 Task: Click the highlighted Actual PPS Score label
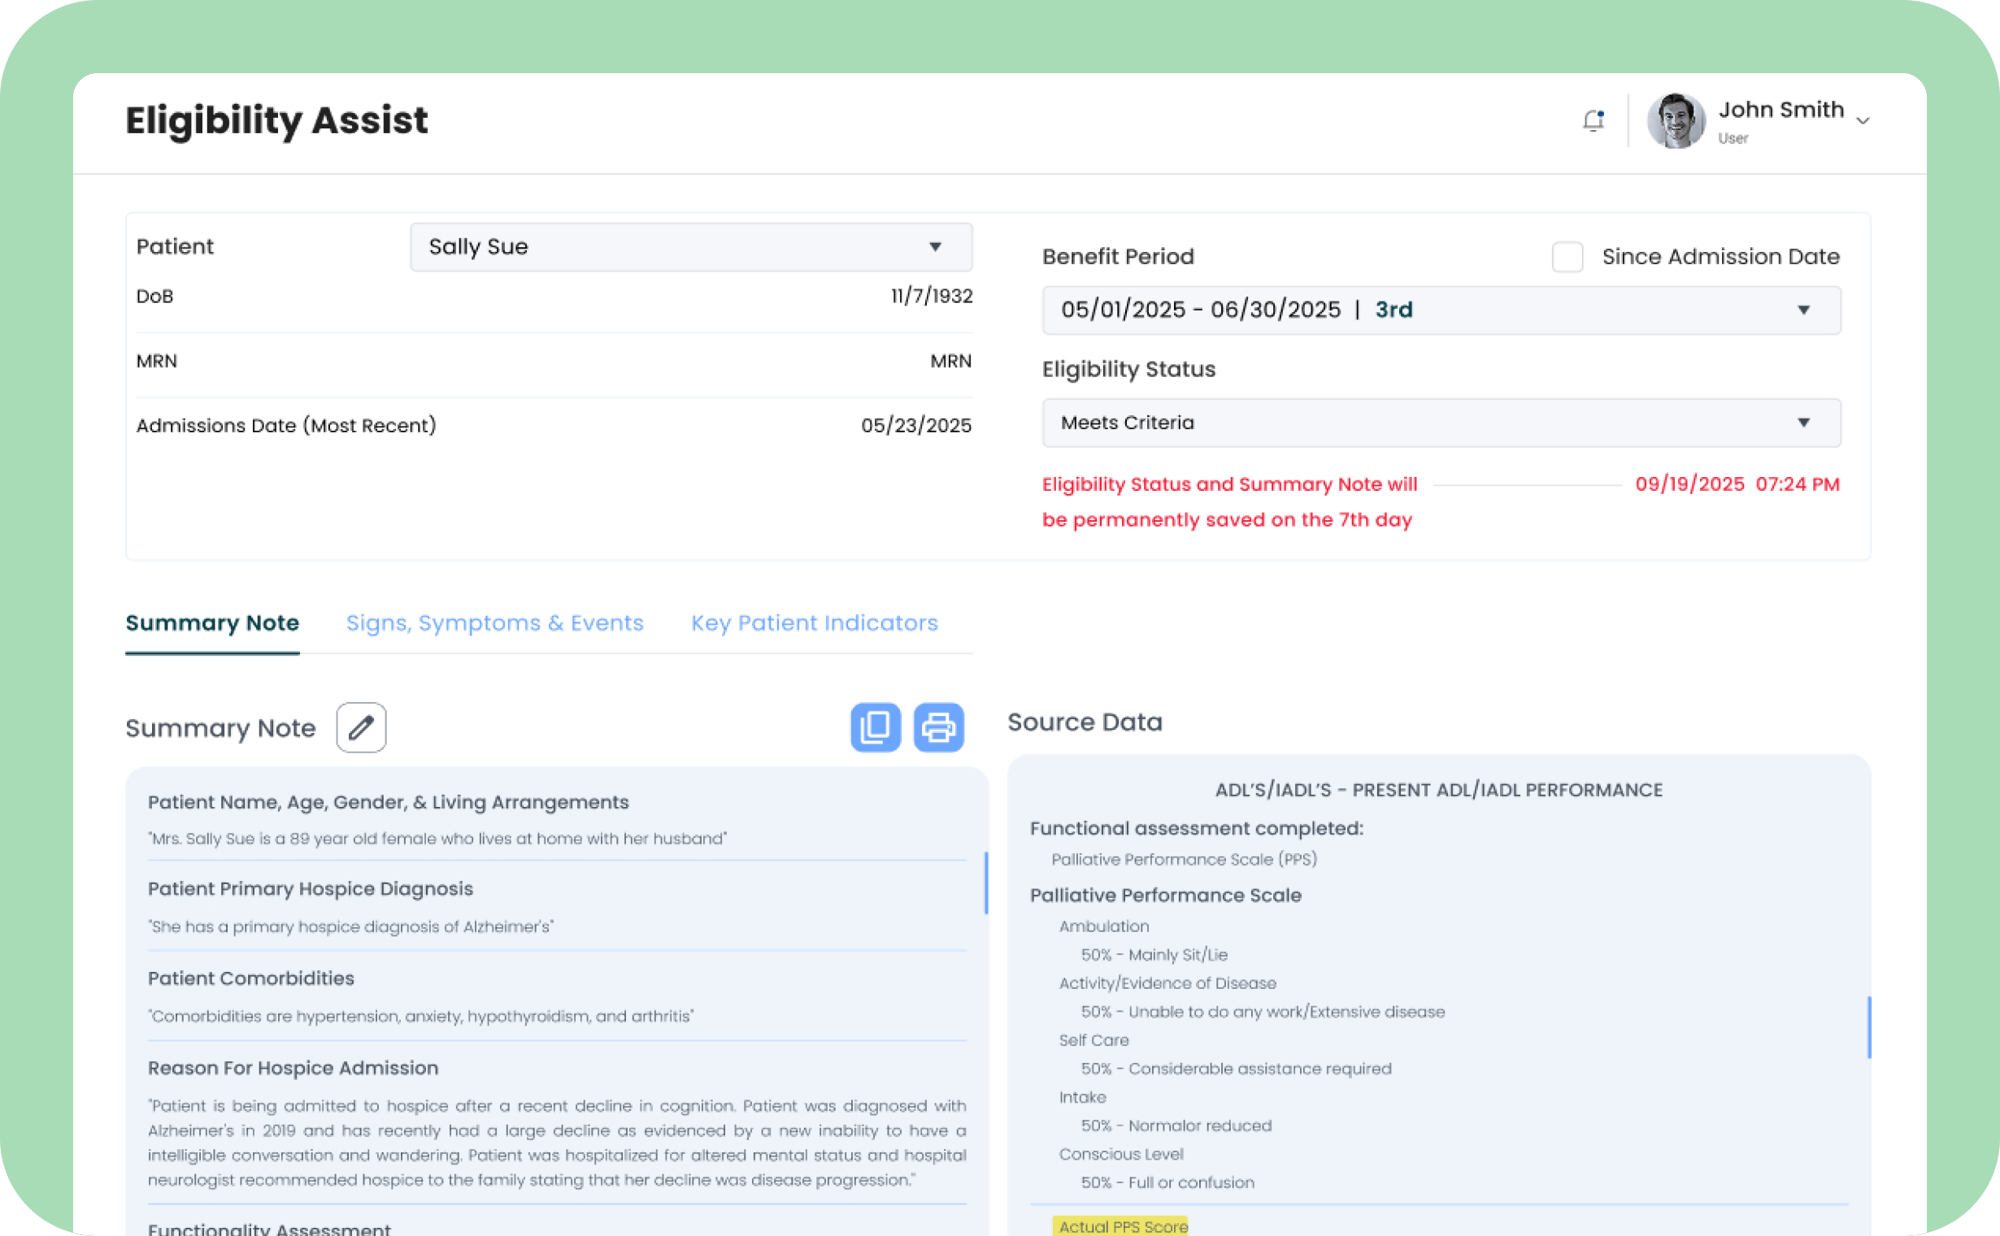pos(1122,1226)
